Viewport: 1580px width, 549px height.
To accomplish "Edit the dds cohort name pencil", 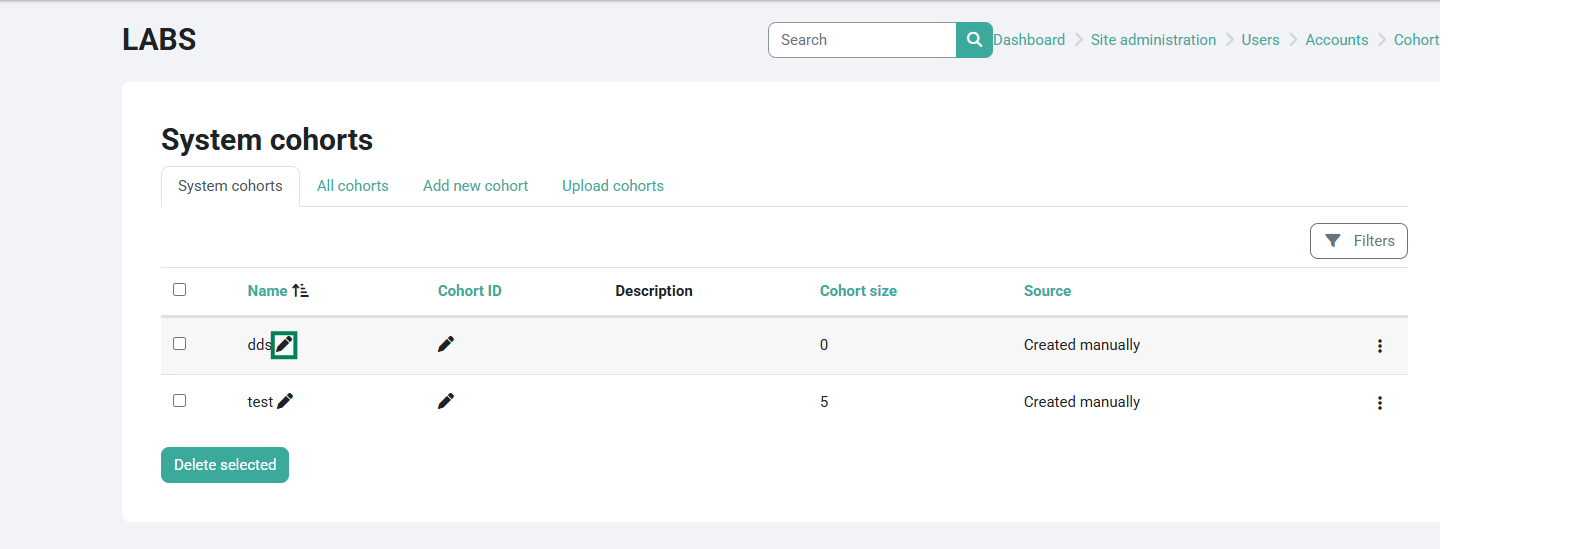I will (284, 345).
